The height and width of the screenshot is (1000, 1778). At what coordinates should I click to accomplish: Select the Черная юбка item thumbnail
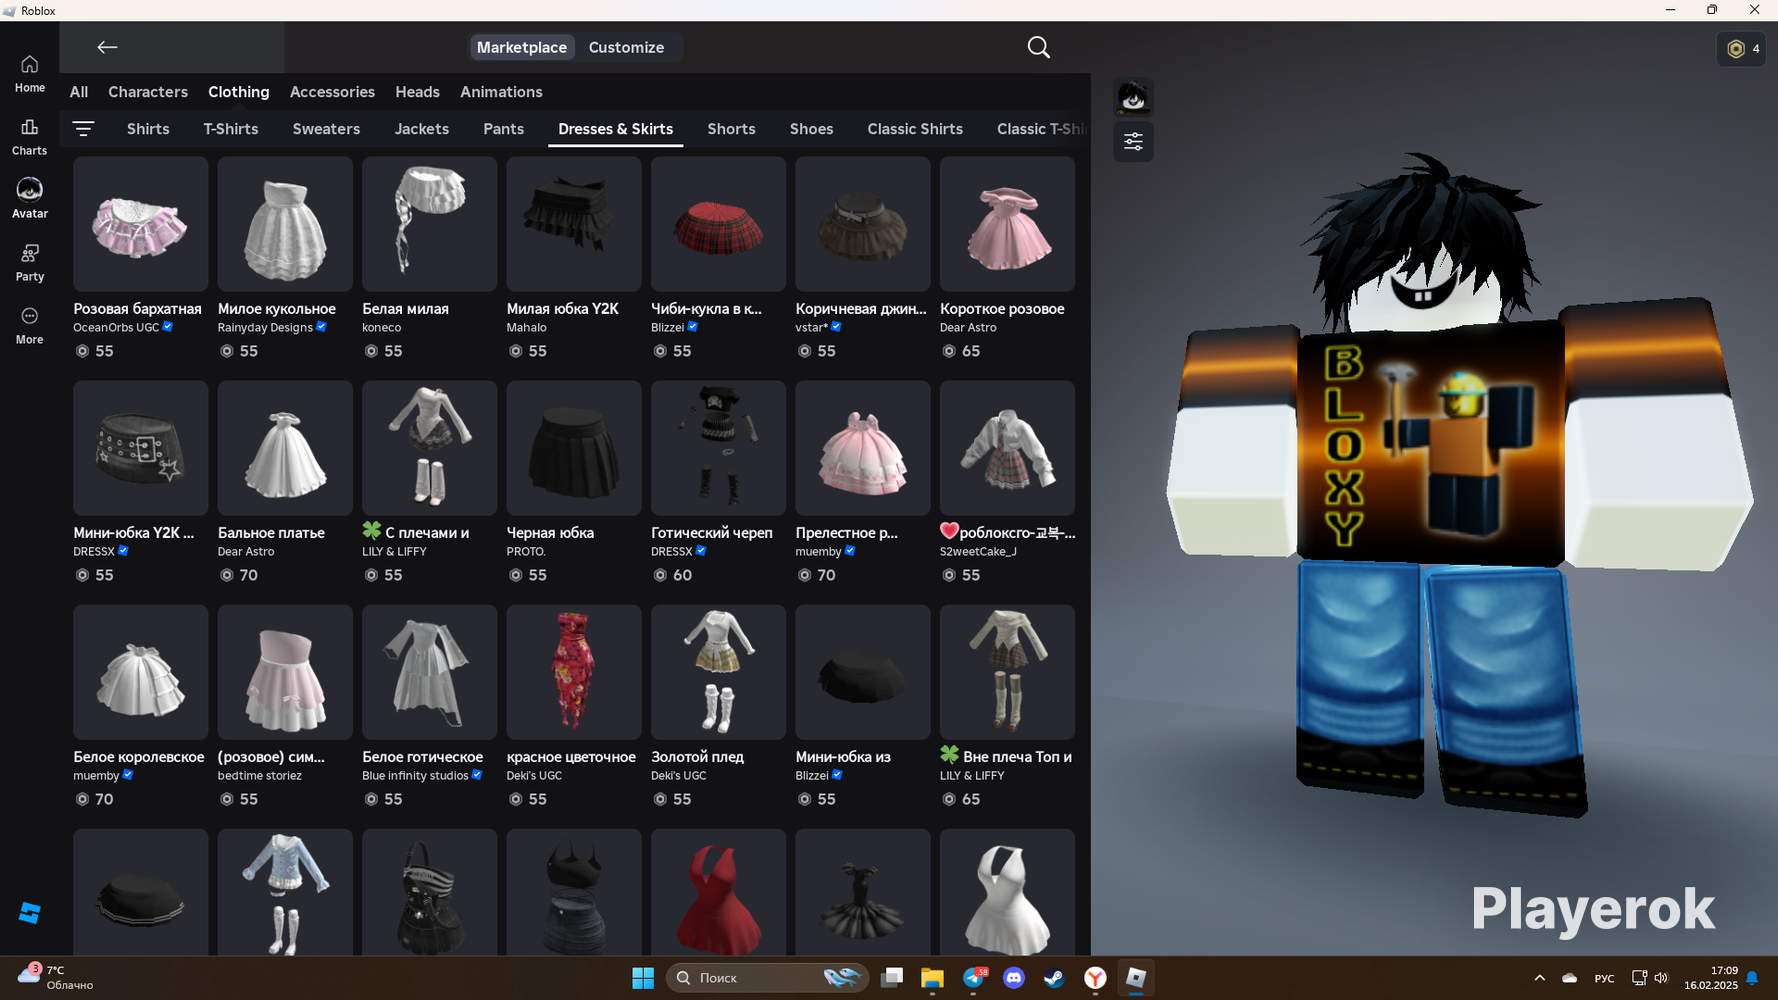574,448
